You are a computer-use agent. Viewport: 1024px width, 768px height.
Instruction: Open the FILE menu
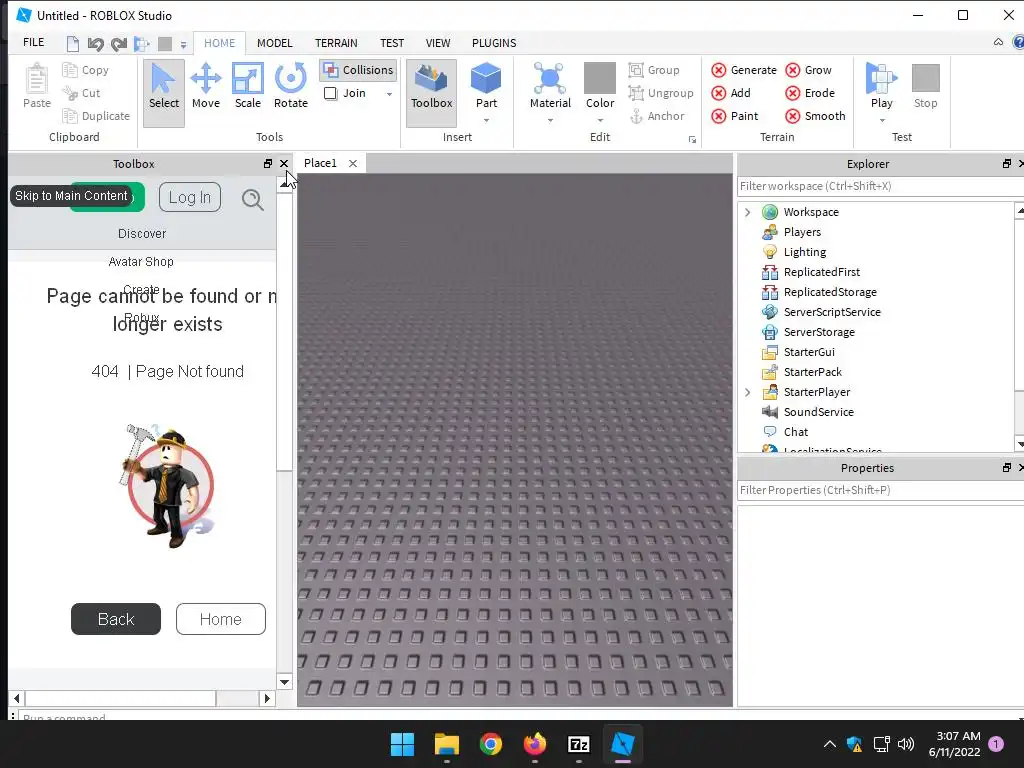tap(33, 42)
